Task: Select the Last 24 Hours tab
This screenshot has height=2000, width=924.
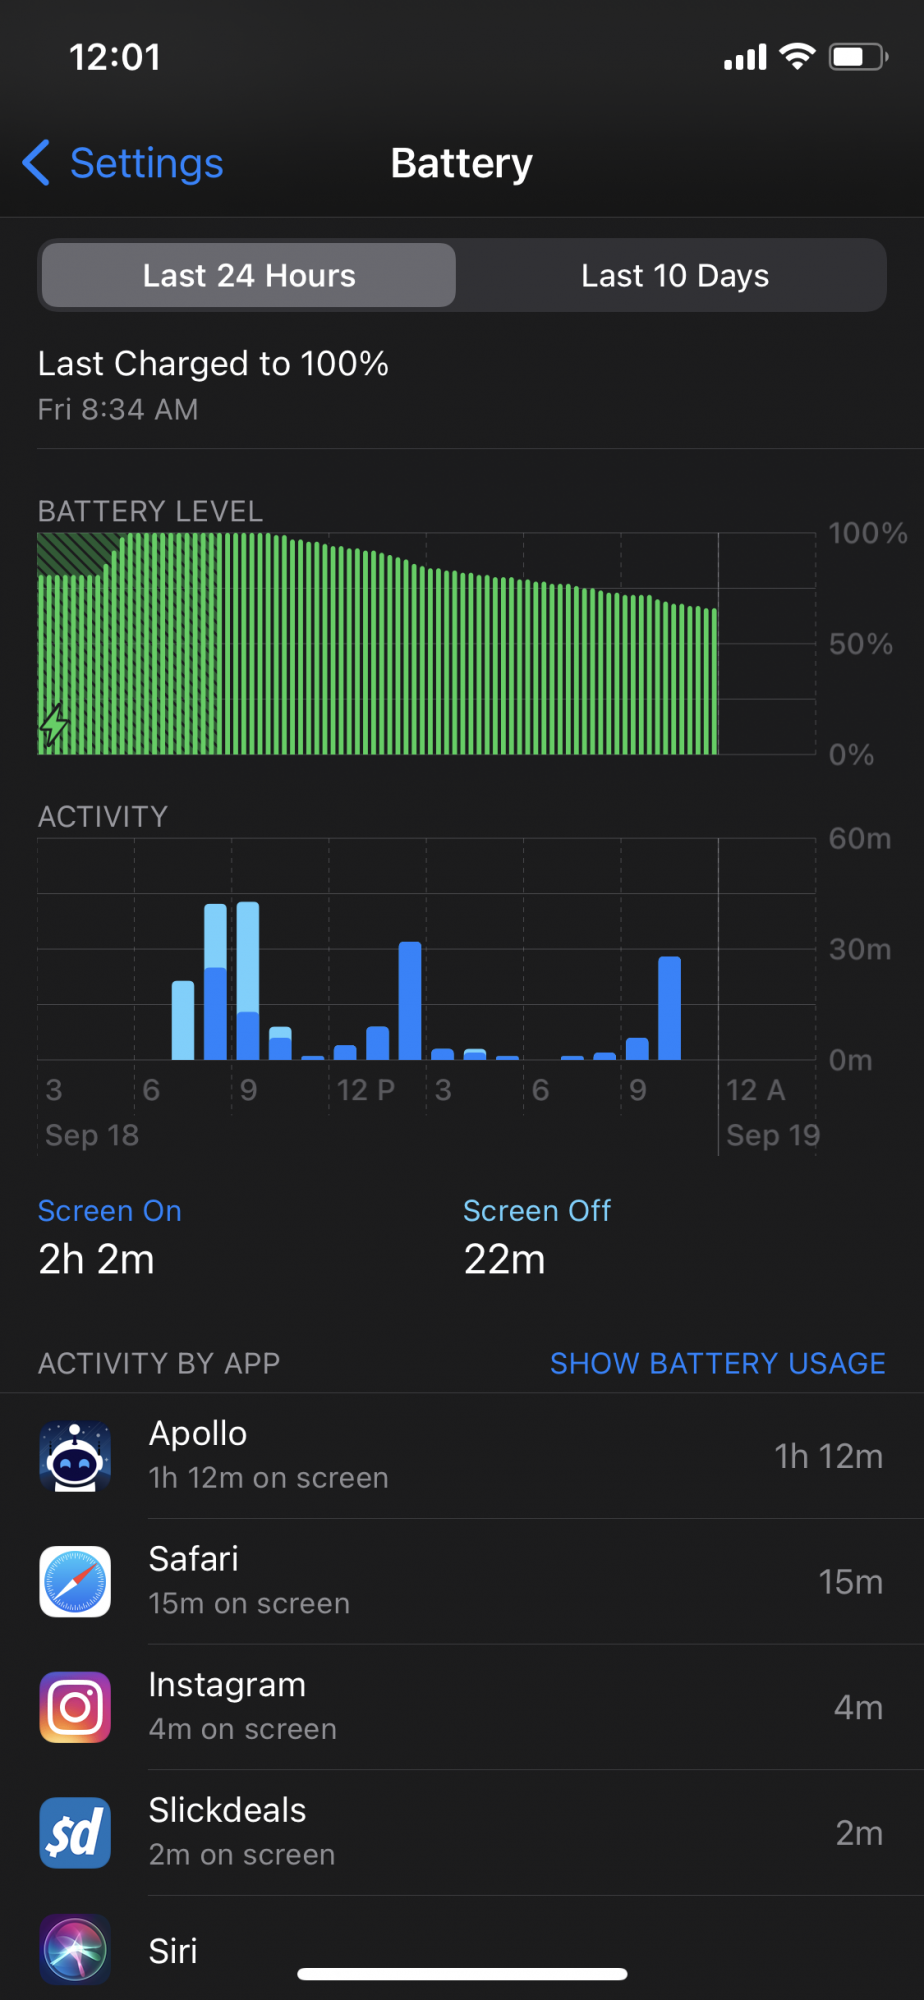Action: [x=249, y=275]
